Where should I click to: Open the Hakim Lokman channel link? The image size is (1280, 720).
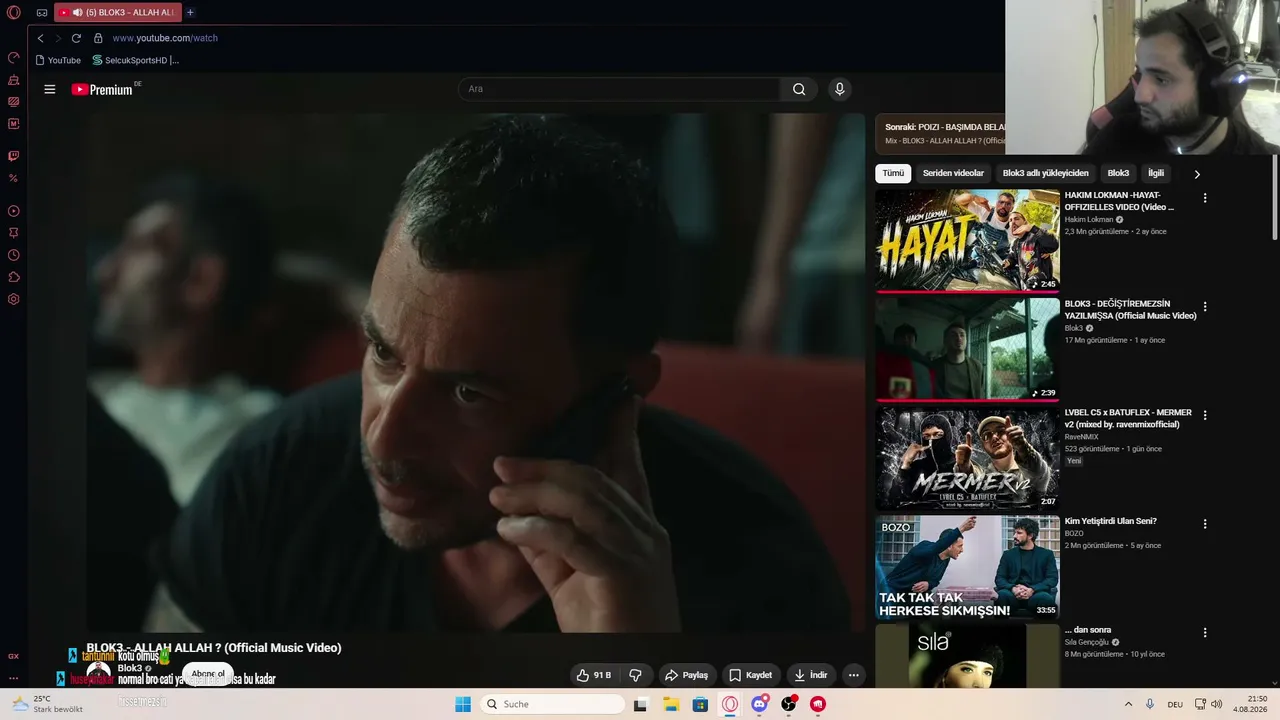[1089, 220]
